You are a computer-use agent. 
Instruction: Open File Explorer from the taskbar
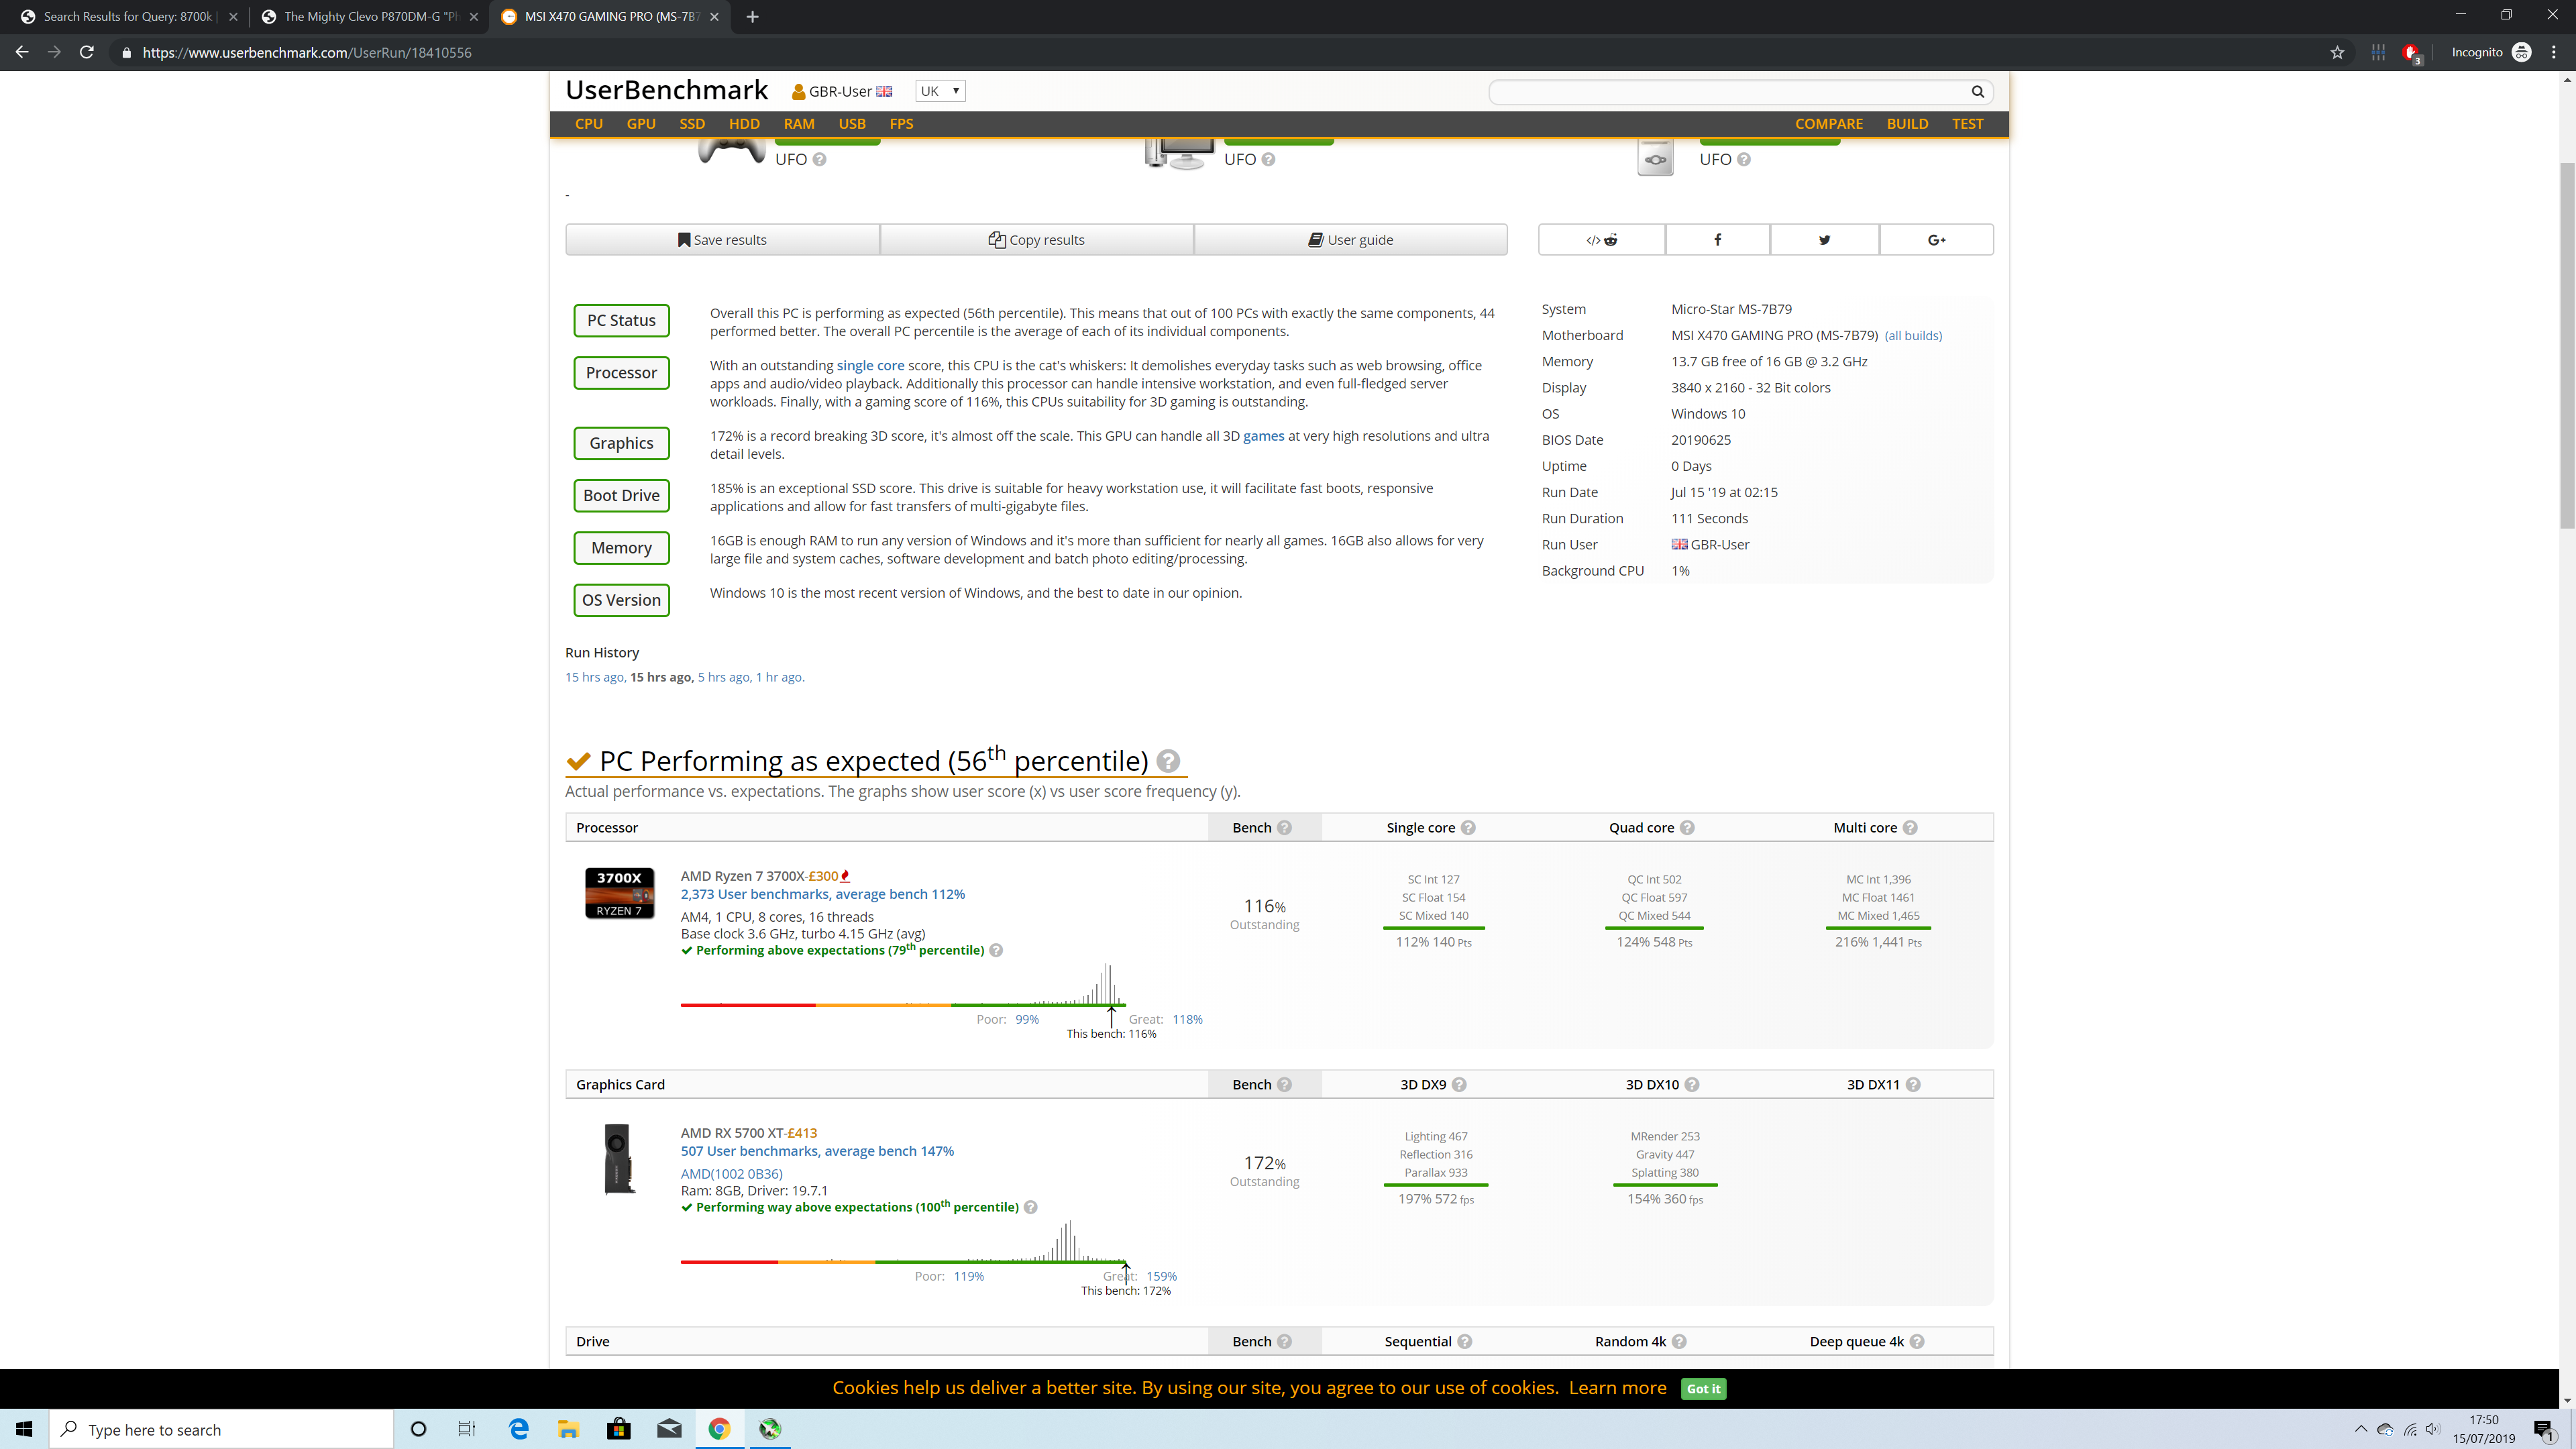[568, 1429]
